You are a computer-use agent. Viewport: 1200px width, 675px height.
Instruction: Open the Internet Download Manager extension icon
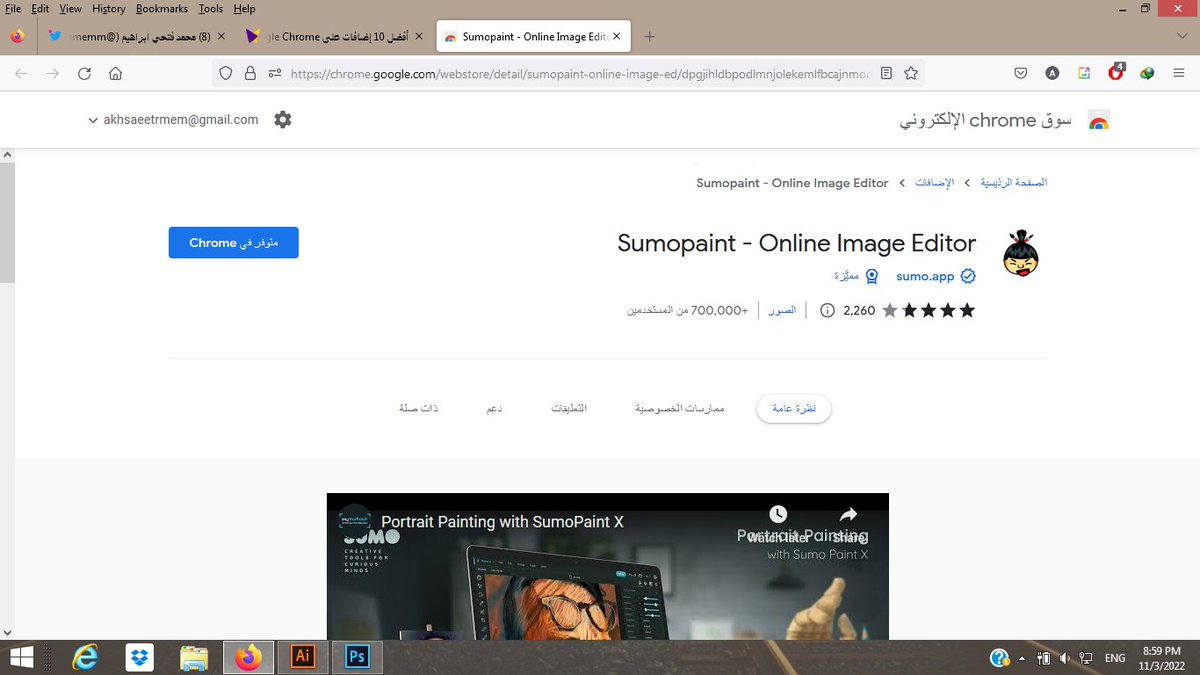1148,73
